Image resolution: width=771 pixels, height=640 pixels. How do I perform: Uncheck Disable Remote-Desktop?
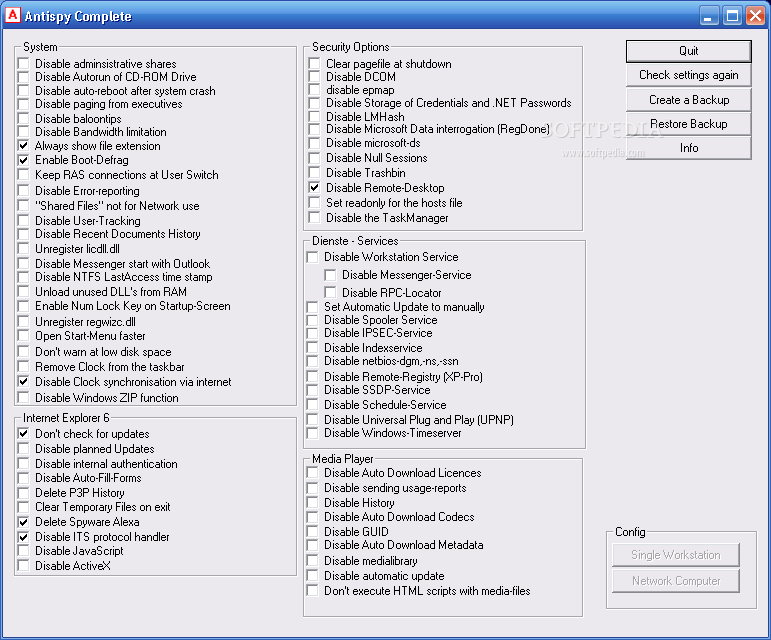[x=314, y=187]
